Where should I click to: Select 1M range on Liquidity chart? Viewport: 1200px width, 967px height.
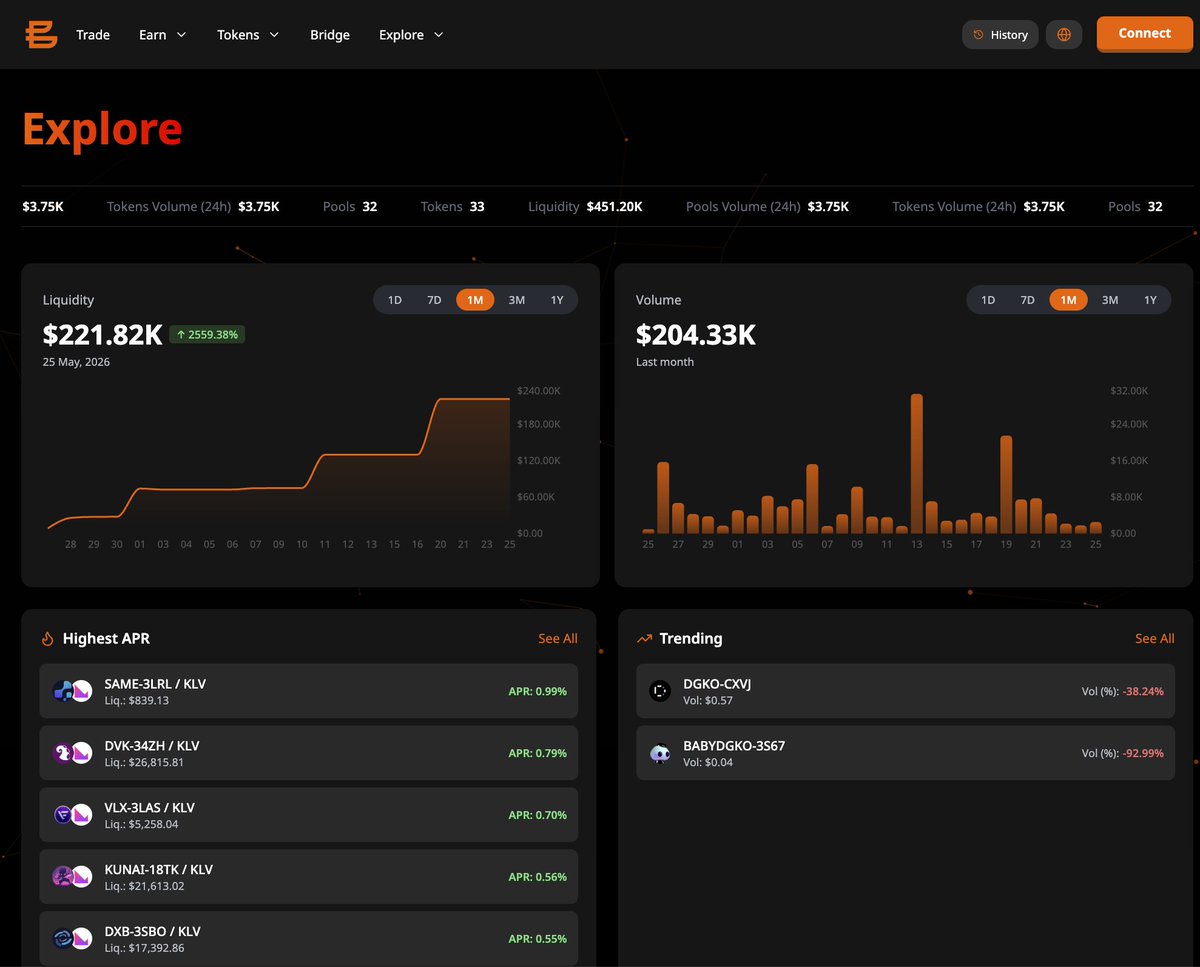point(475,300)
